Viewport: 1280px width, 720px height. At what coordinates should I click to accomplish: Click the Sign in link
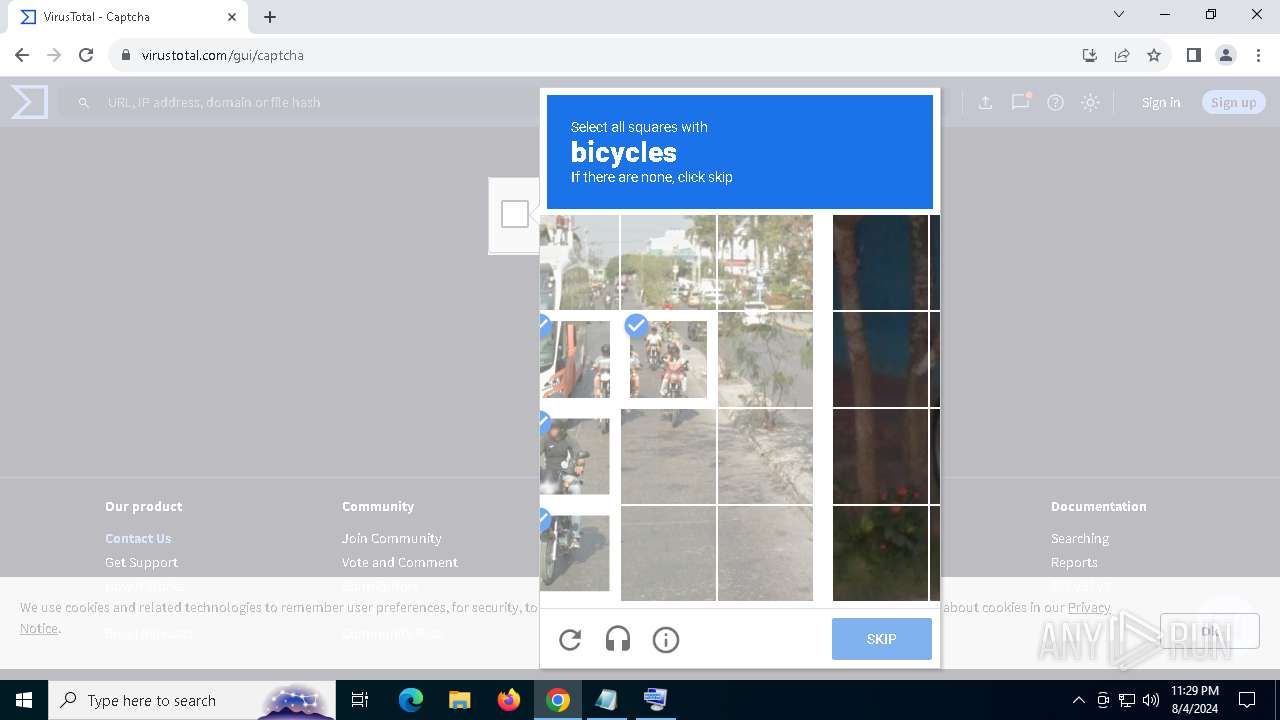[1161, 102]
